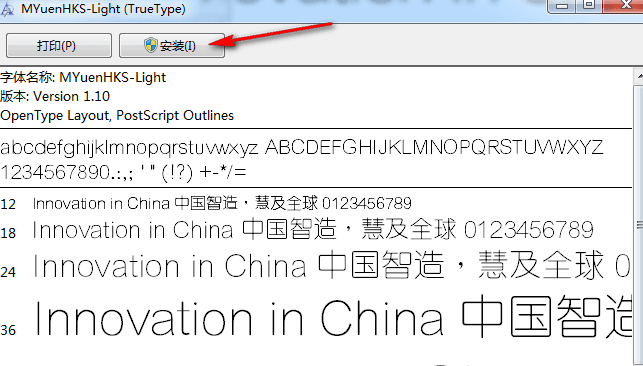Click the 12-point Innovation in China sample
This screenshot has height=366, width=643.
[x=222, y=203]
